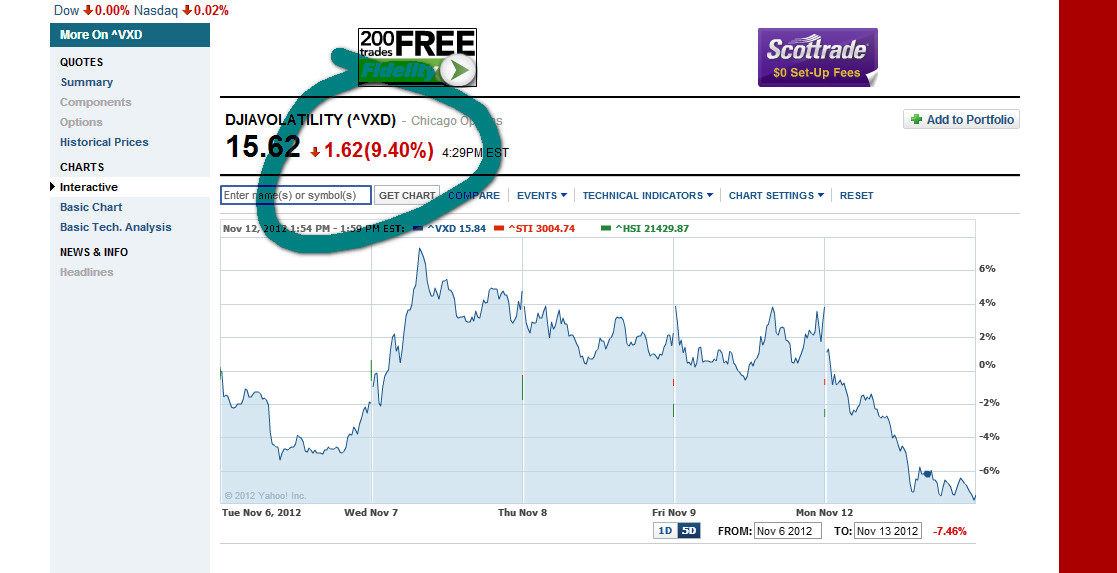Click the chart data point marker near -6%
Screen dimensions: 1117x573
coord(927,474)
